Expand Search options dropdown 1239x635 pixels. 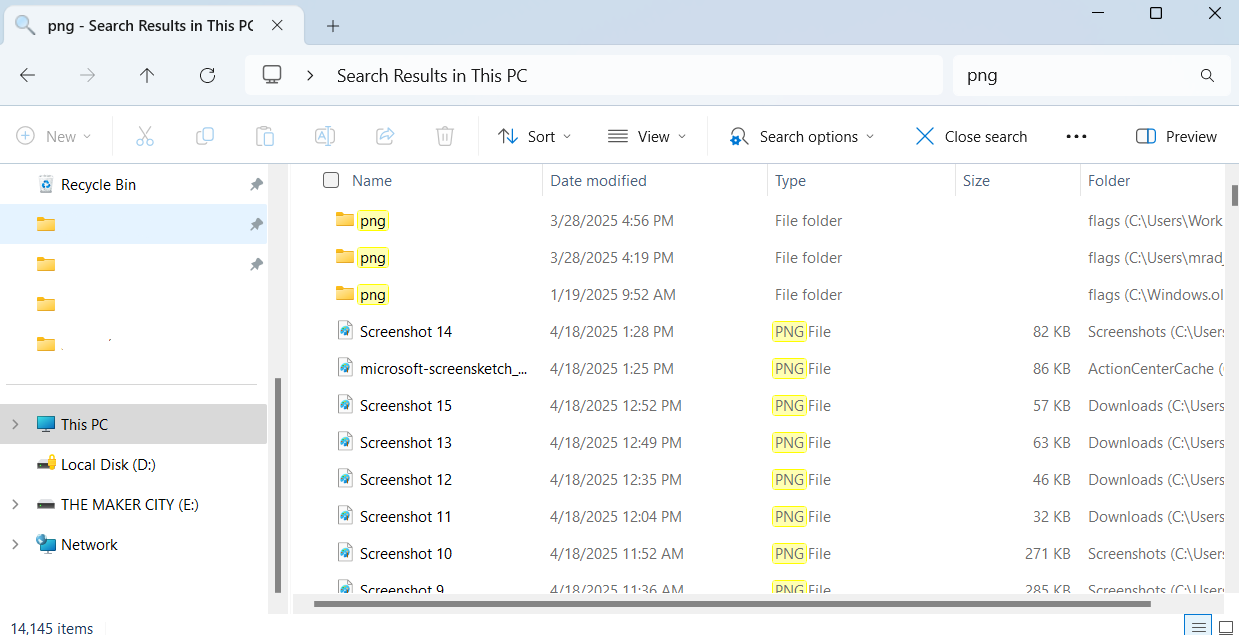tap(802, 136)
